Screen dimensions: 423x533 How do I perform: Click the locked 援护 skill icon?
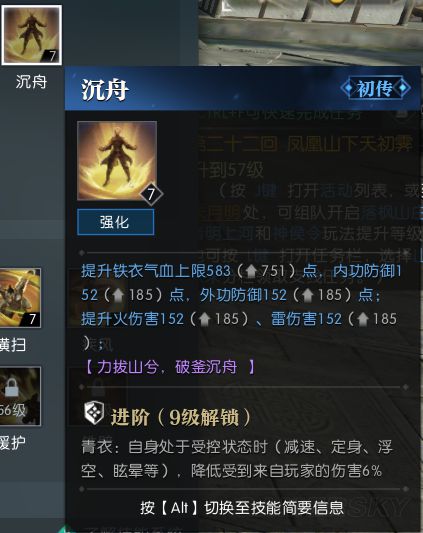click(20, 396)
